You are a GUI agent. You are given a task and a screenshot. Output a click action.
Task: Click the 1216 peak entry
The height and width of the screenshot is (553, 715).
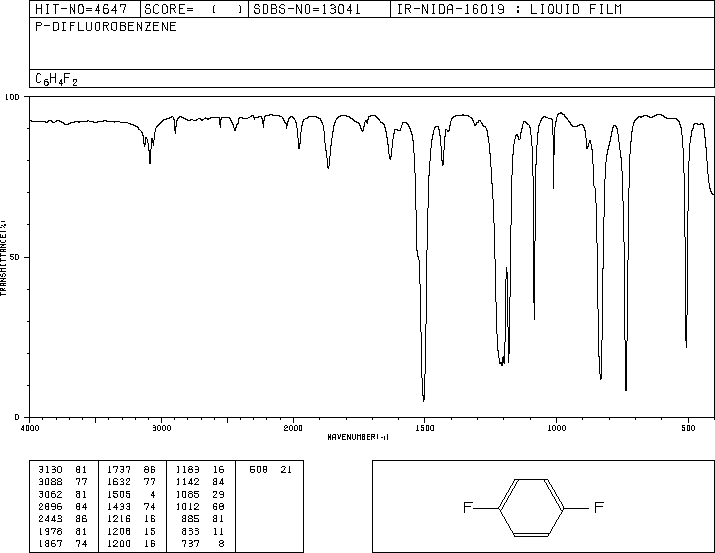pyautogui.click(x=131, y=519)
